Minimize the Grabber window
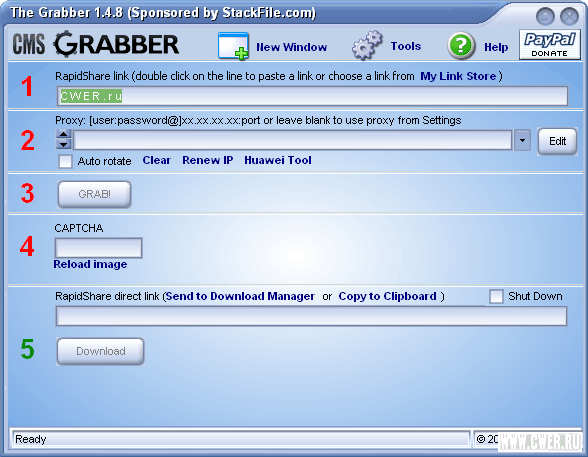 (545, 16)
